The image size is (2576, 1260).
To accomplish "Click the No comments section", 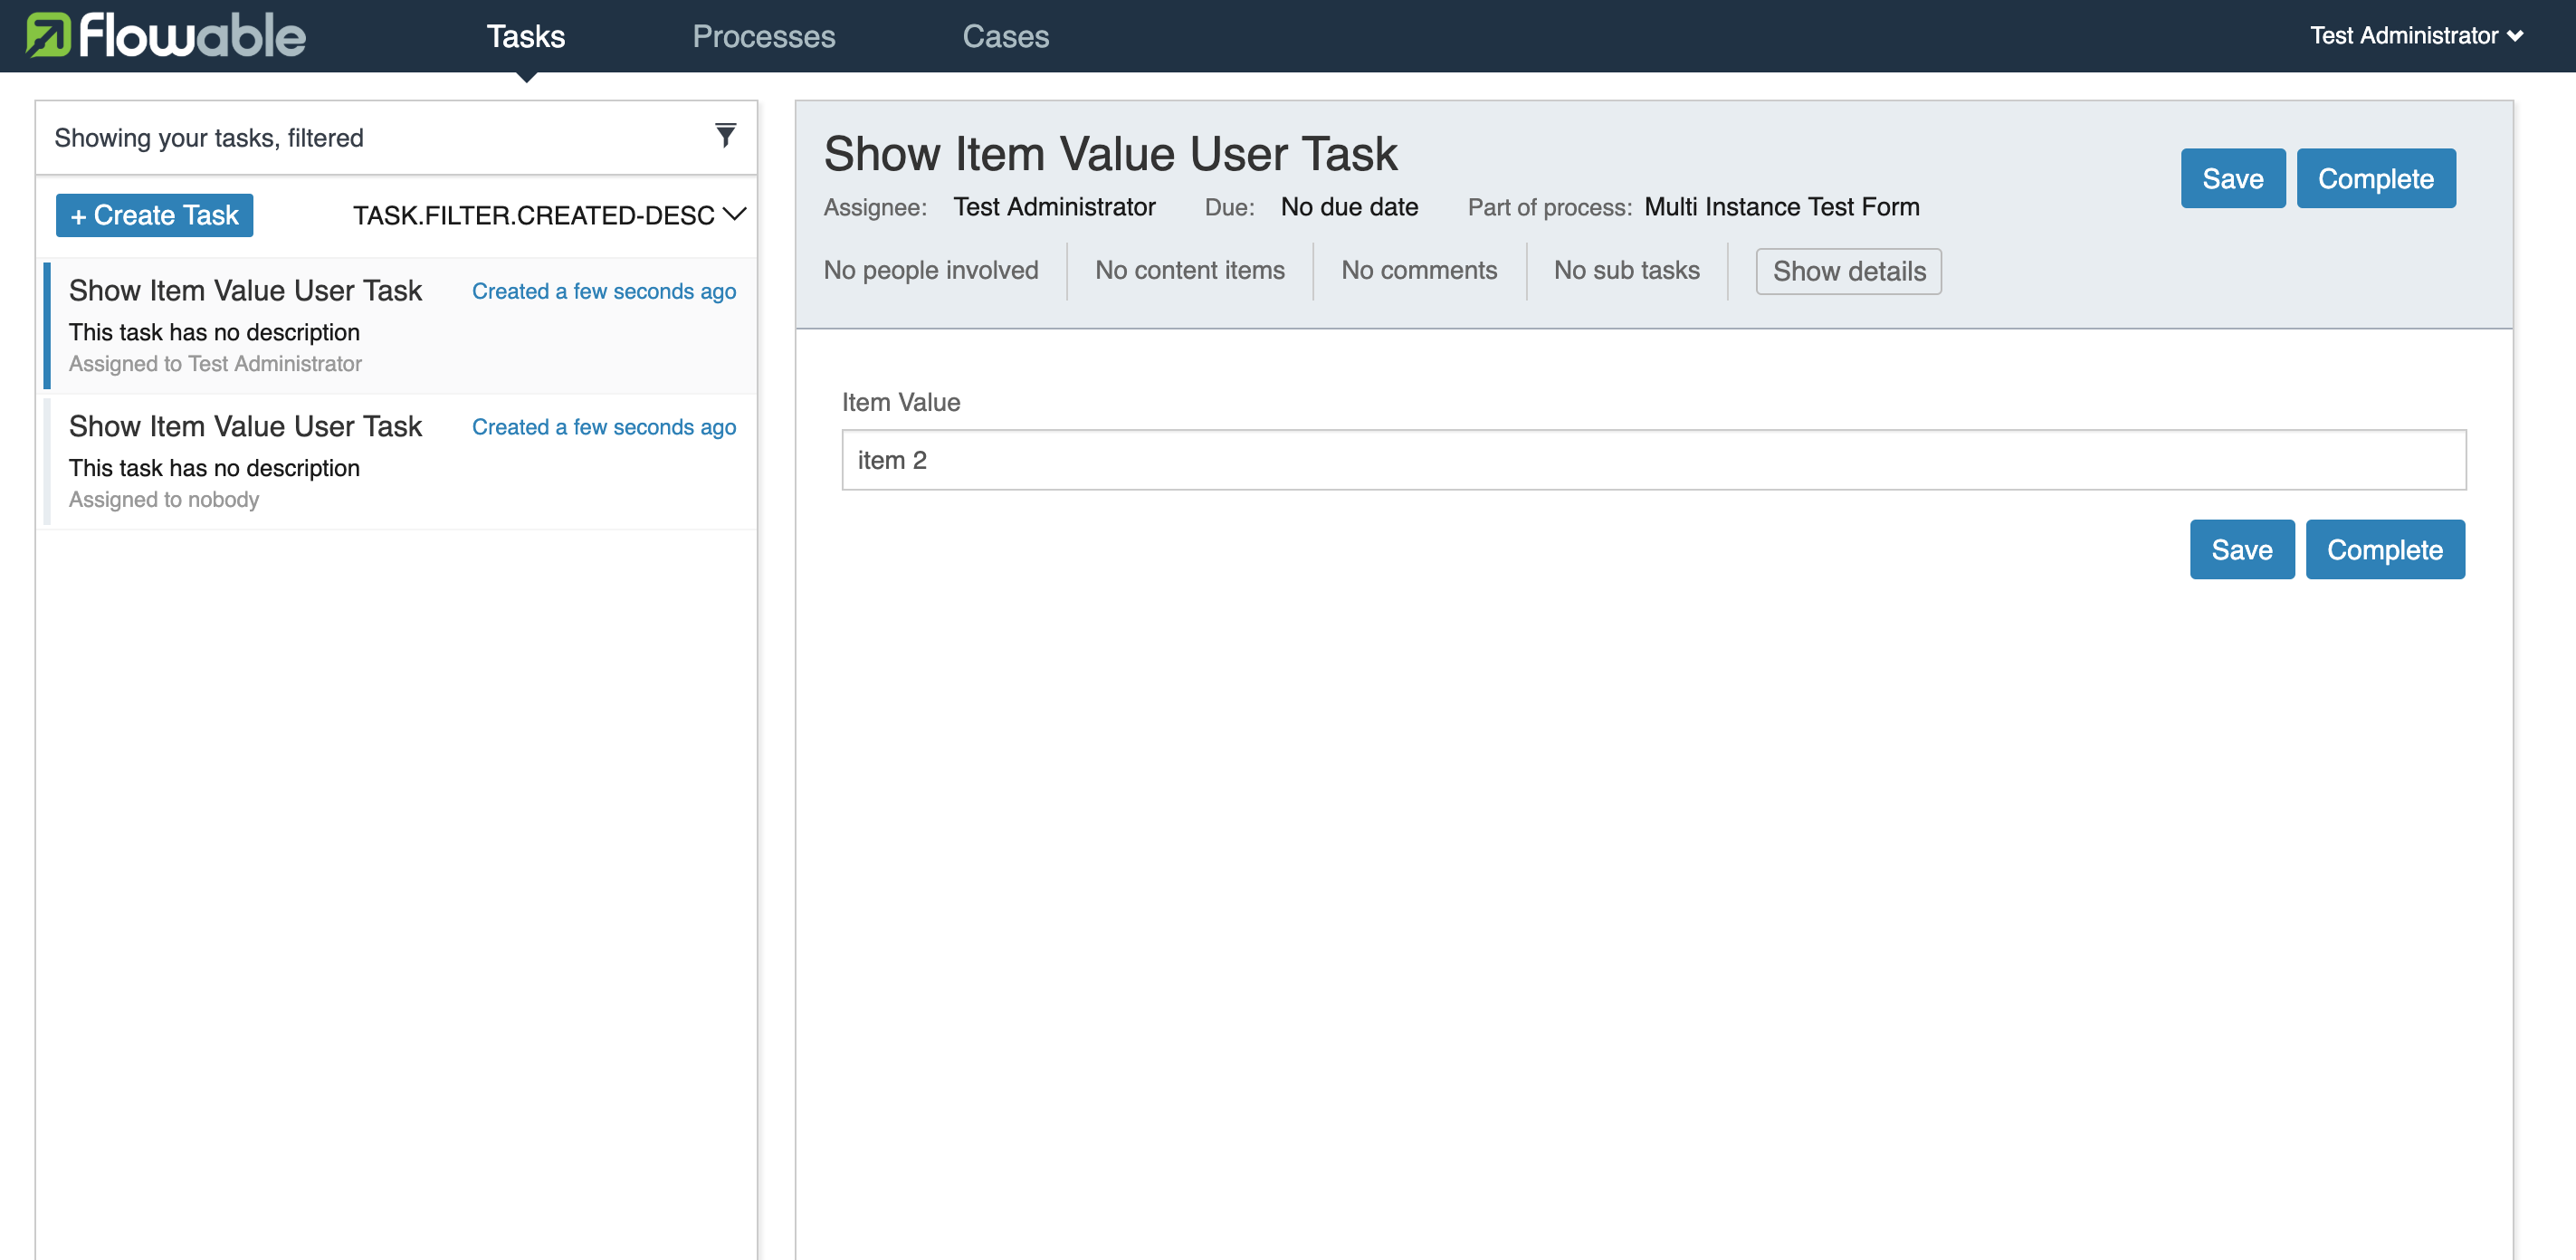I will click(x=1420, y=270).
